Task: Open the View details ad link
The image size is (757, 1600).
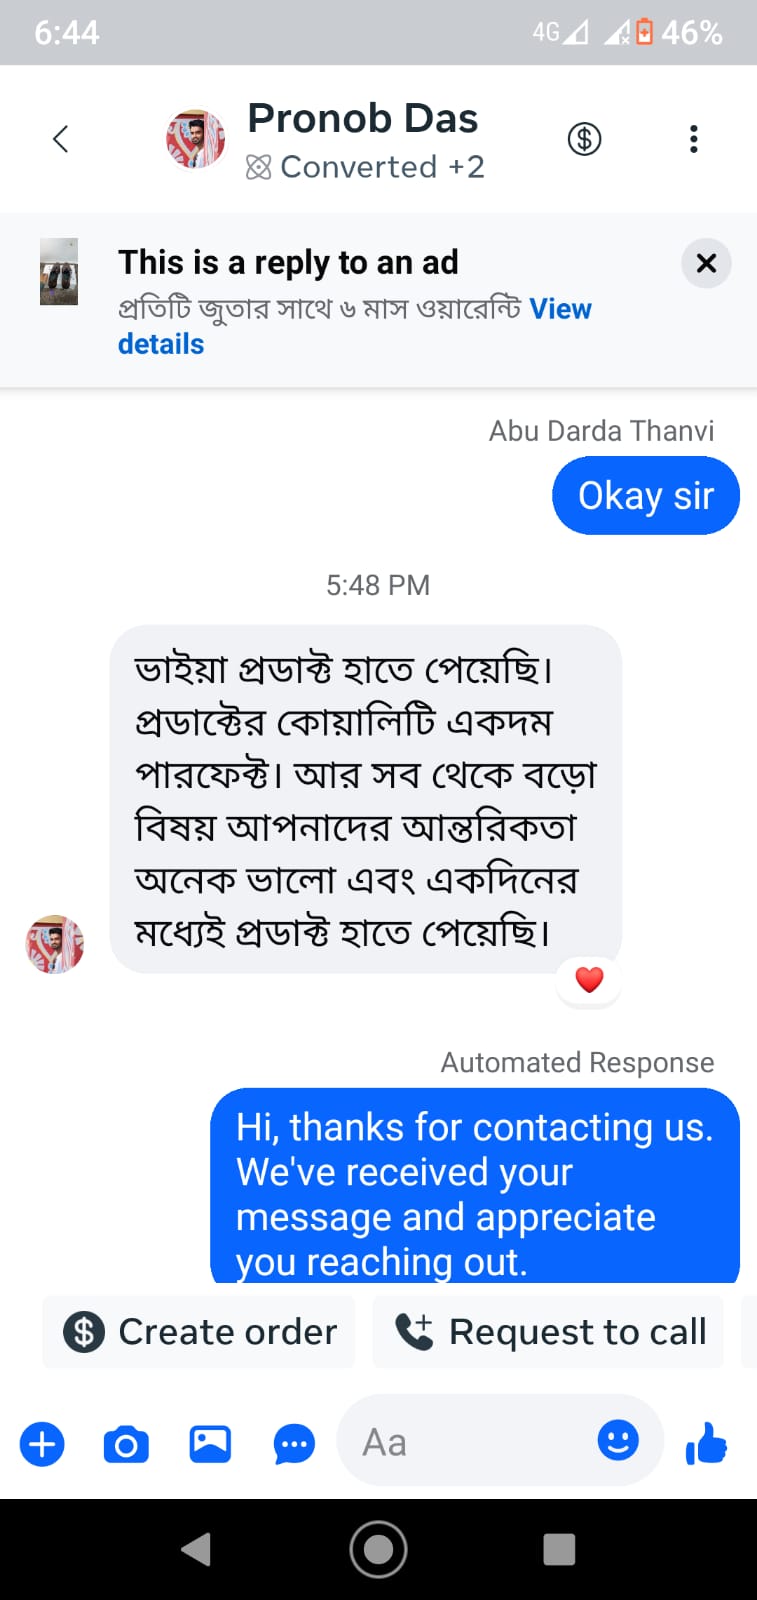Action: point(560,309)
